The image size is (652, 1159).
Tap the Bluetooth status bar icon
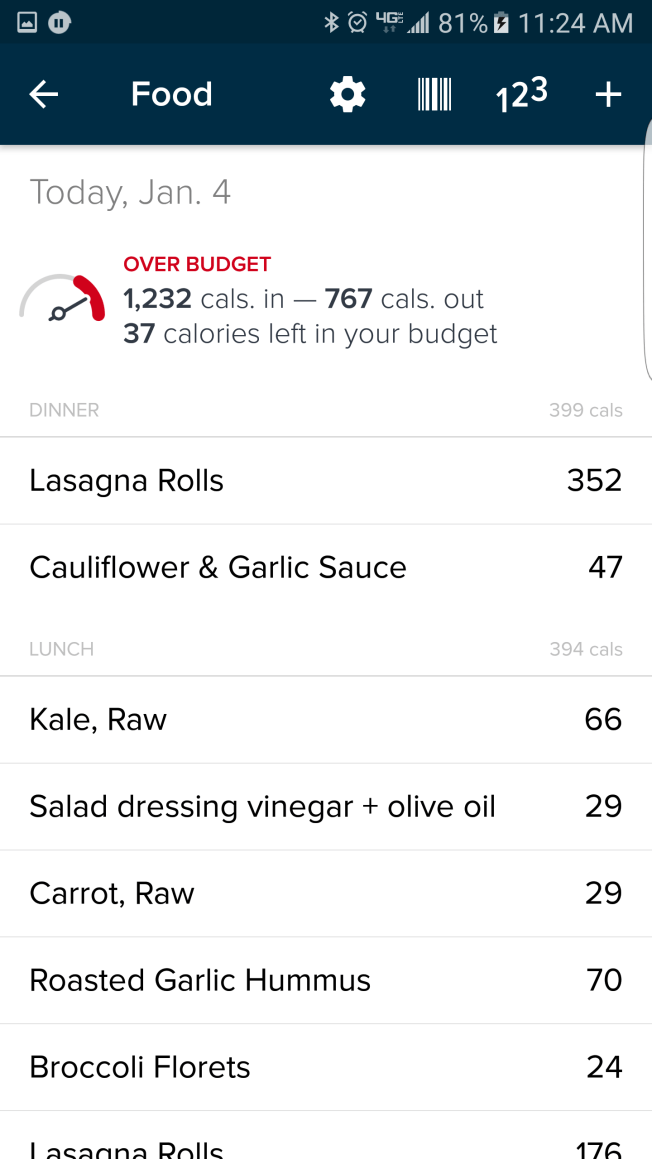coord(331,22)
